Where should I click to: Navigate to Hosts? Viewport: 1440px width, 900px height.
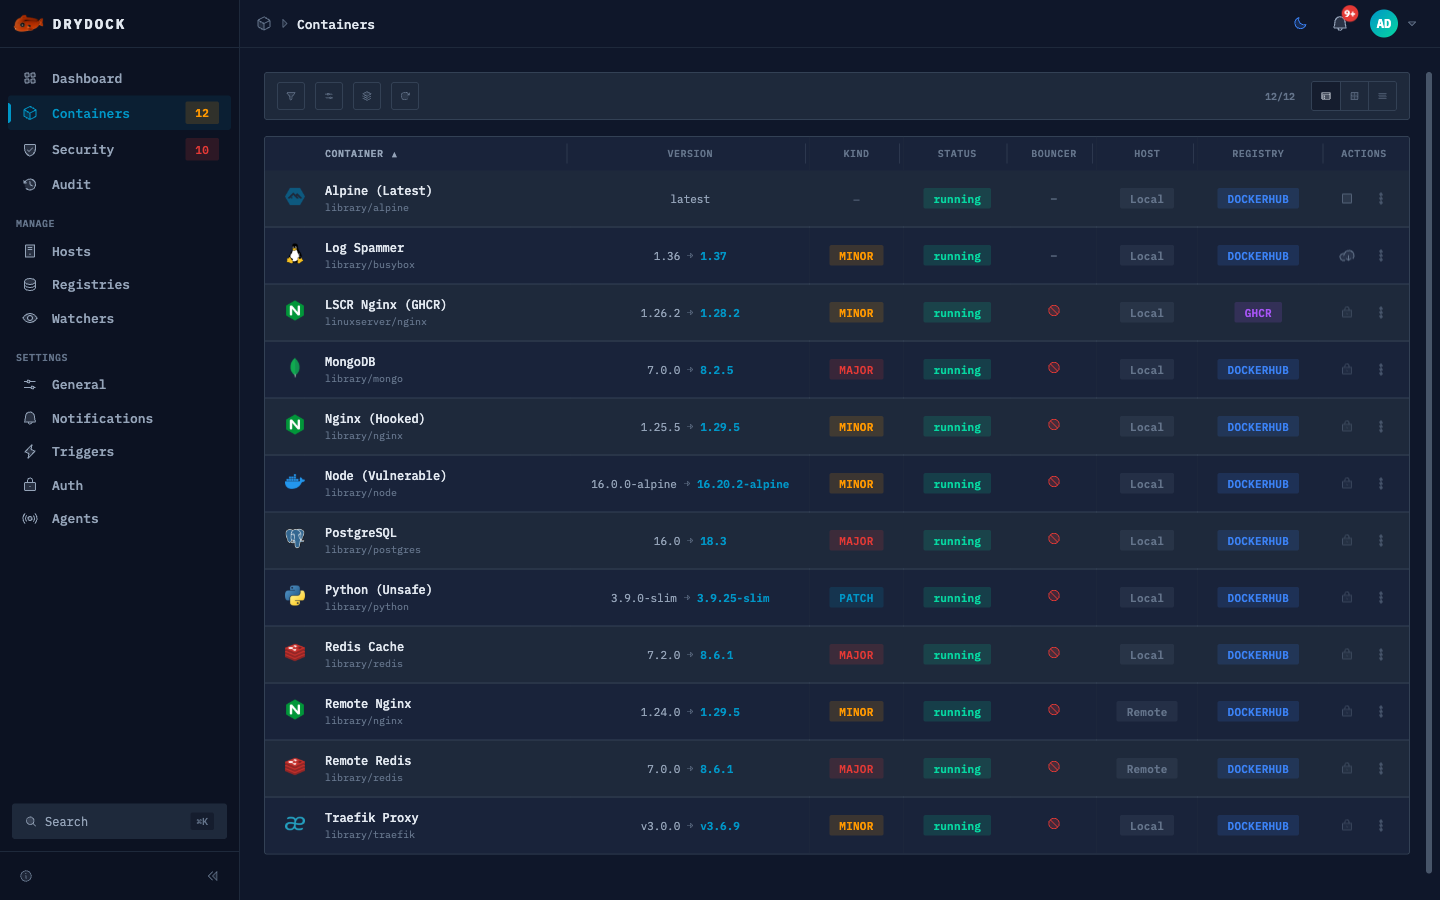pos(120,251)
